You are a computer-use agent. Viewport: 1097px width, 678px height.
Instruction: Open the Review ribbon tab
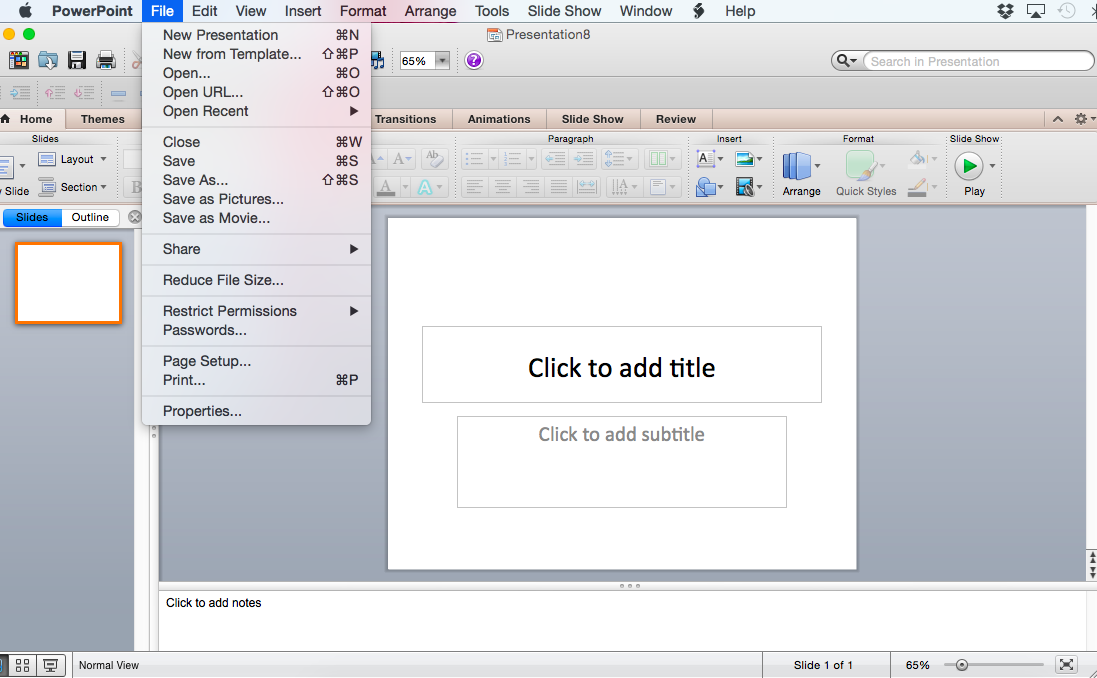tap(676, 119)
